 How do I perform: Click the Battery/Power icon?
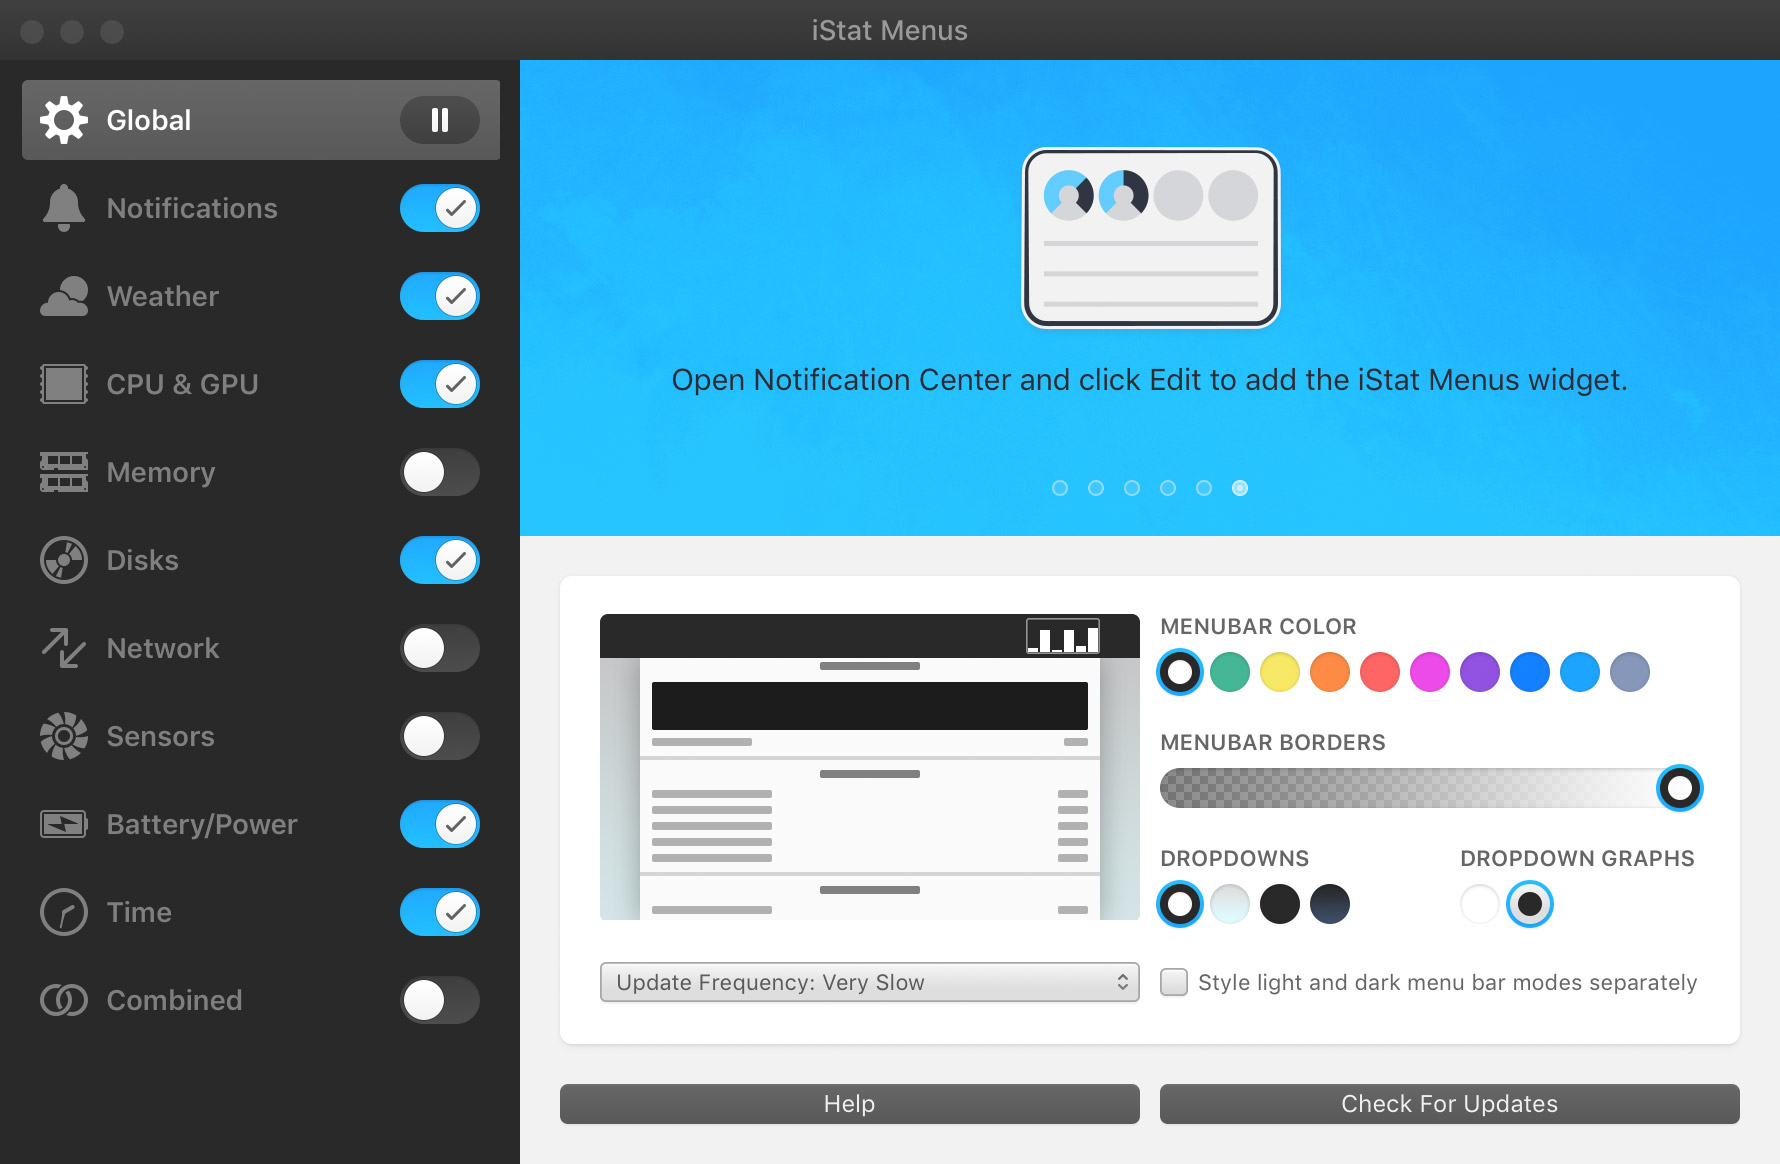click(64, 824)
